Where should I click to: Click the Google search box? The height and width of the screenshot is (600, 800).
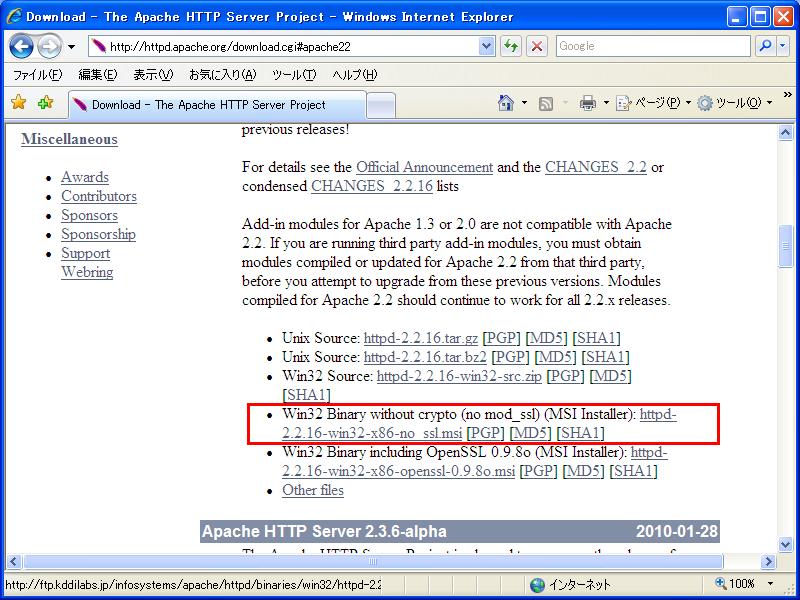click(x=653, y=46)
